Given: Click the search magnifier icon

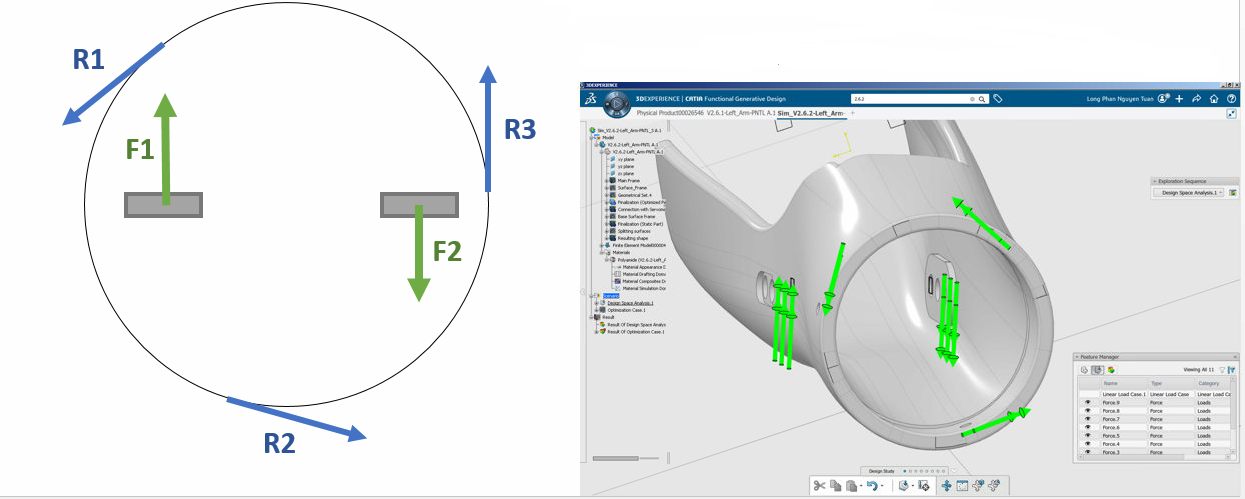Looking at the screenshot, I should (x=982, y=99).
